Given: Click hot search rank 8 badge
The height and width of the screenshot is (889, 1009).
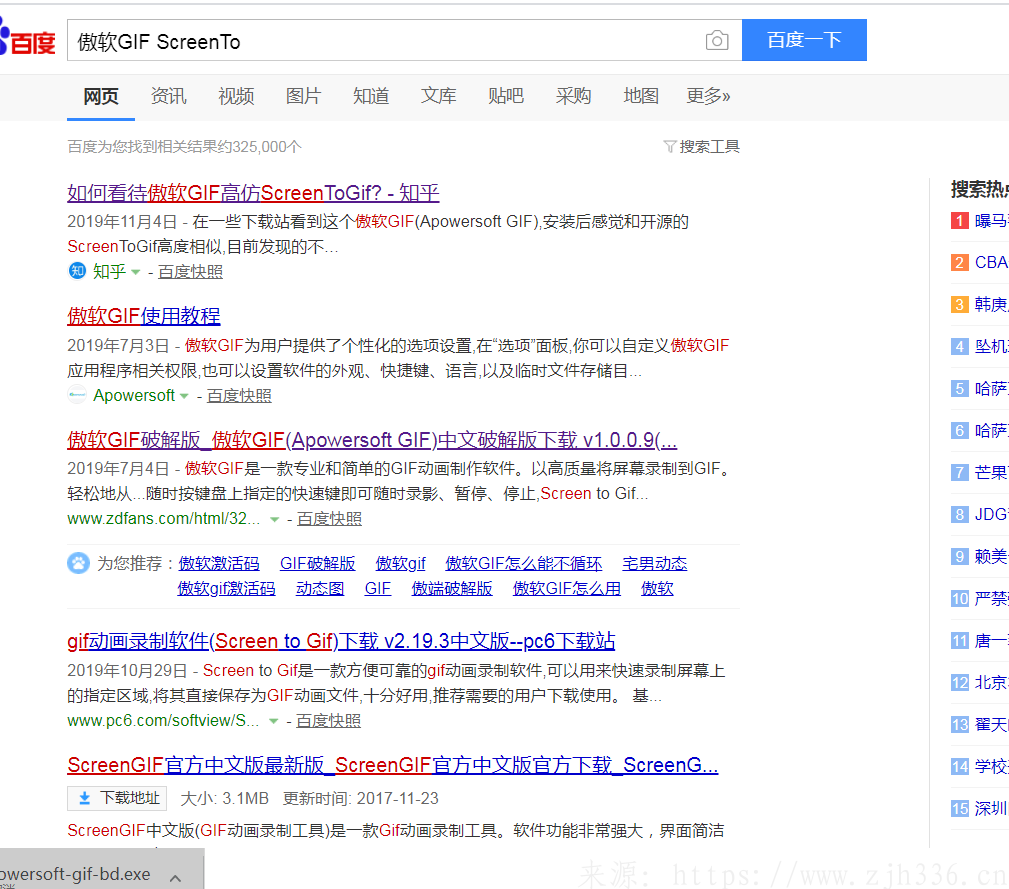Looking at the screenshot, I should point(959,515).
